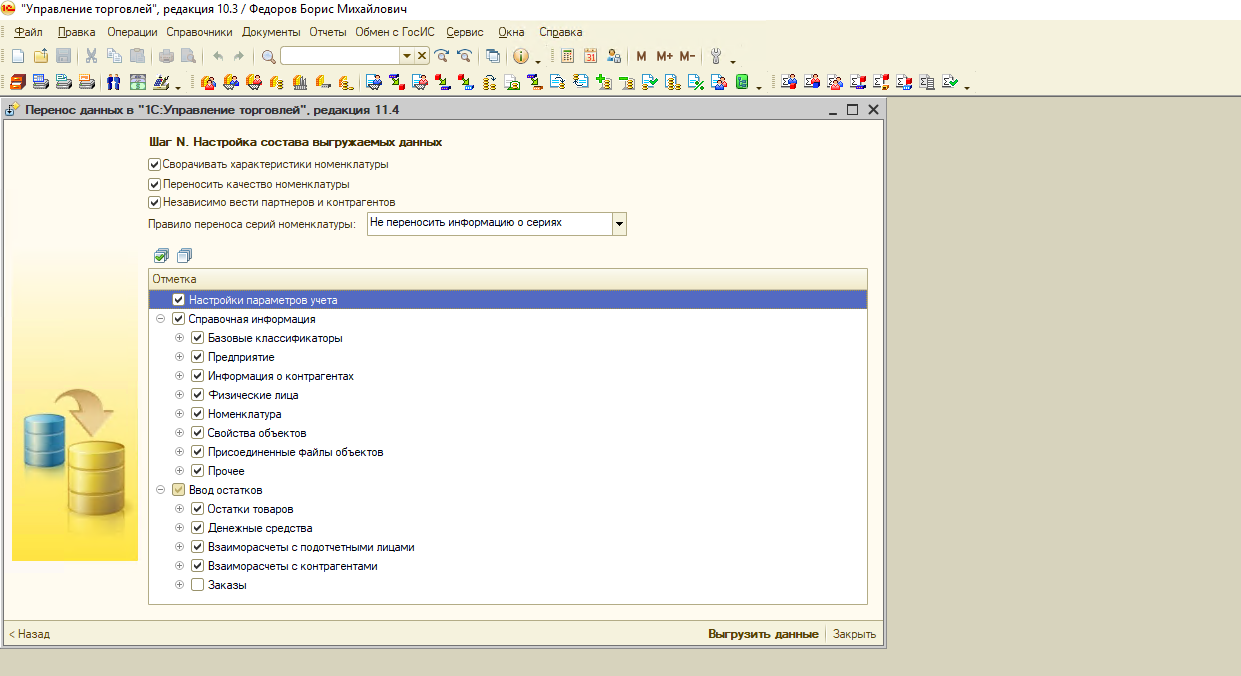Click the wrench tools icon
The image size is (1241, 676).
[716, 56]
